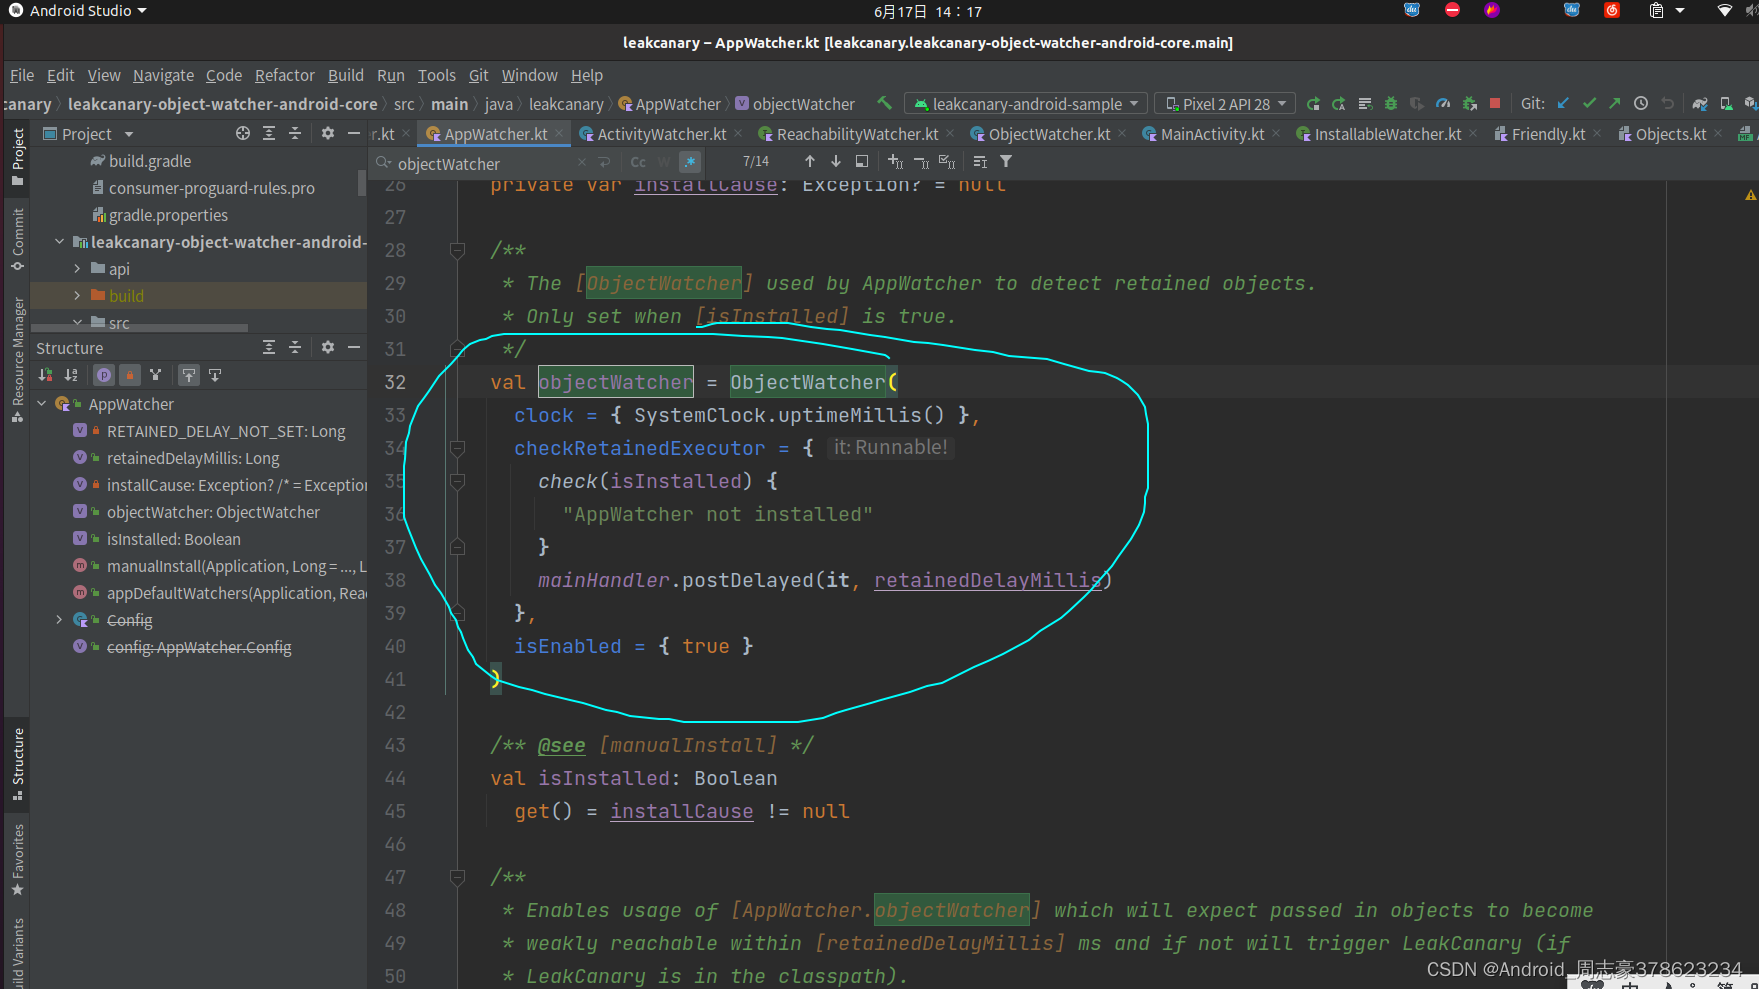
Task: Open the Refactor menu
Action: (x=284, y=75)
